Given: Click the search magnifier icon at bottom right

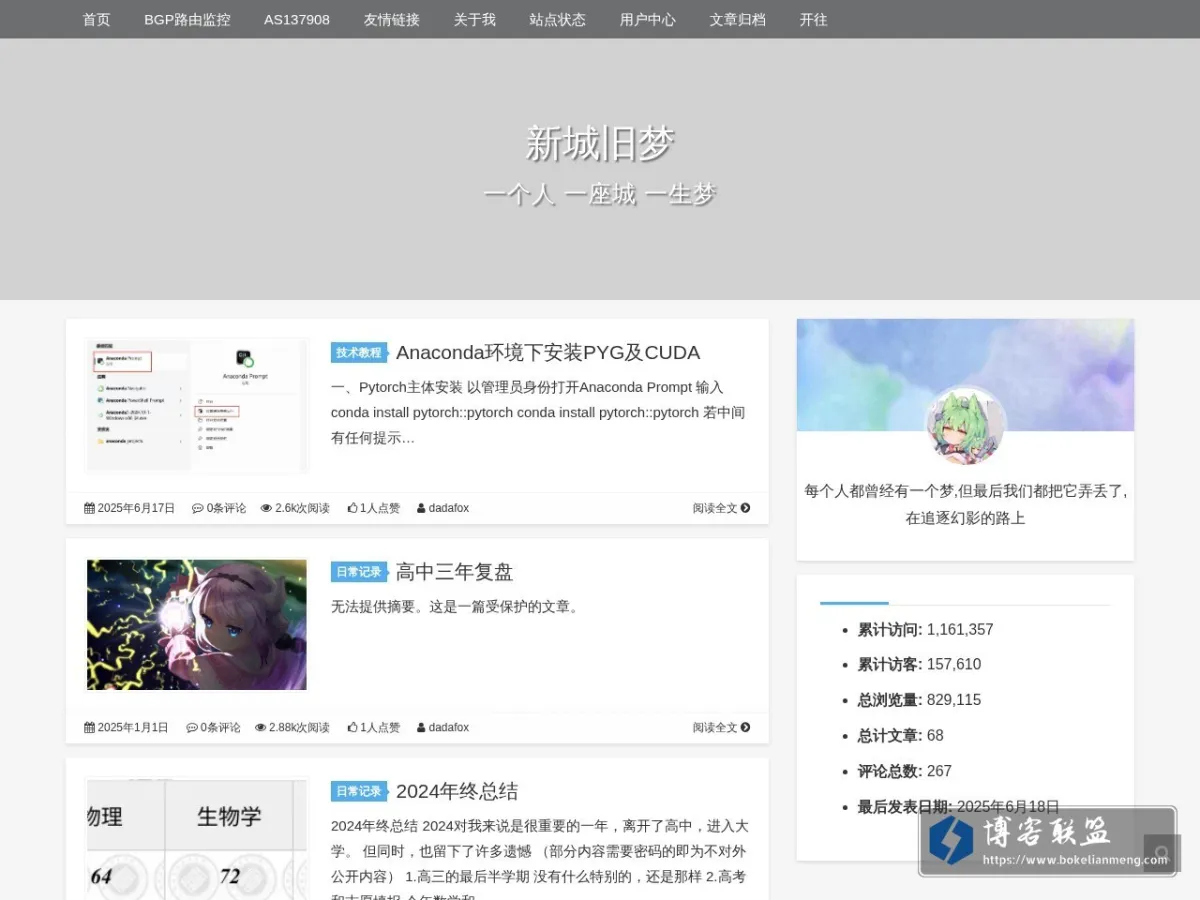Looking at the screenshot, I should [1161, 855].
